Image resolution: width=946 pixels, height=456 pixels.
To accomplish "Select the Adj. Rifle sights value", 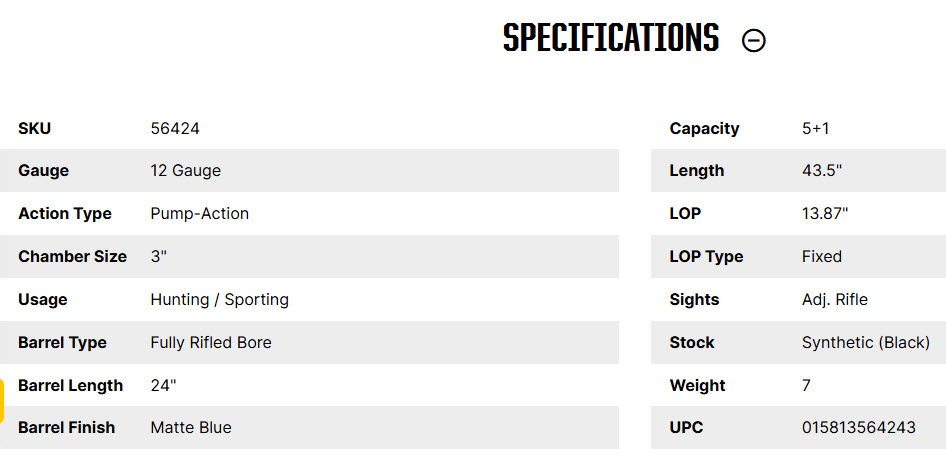I will point(835,300).
